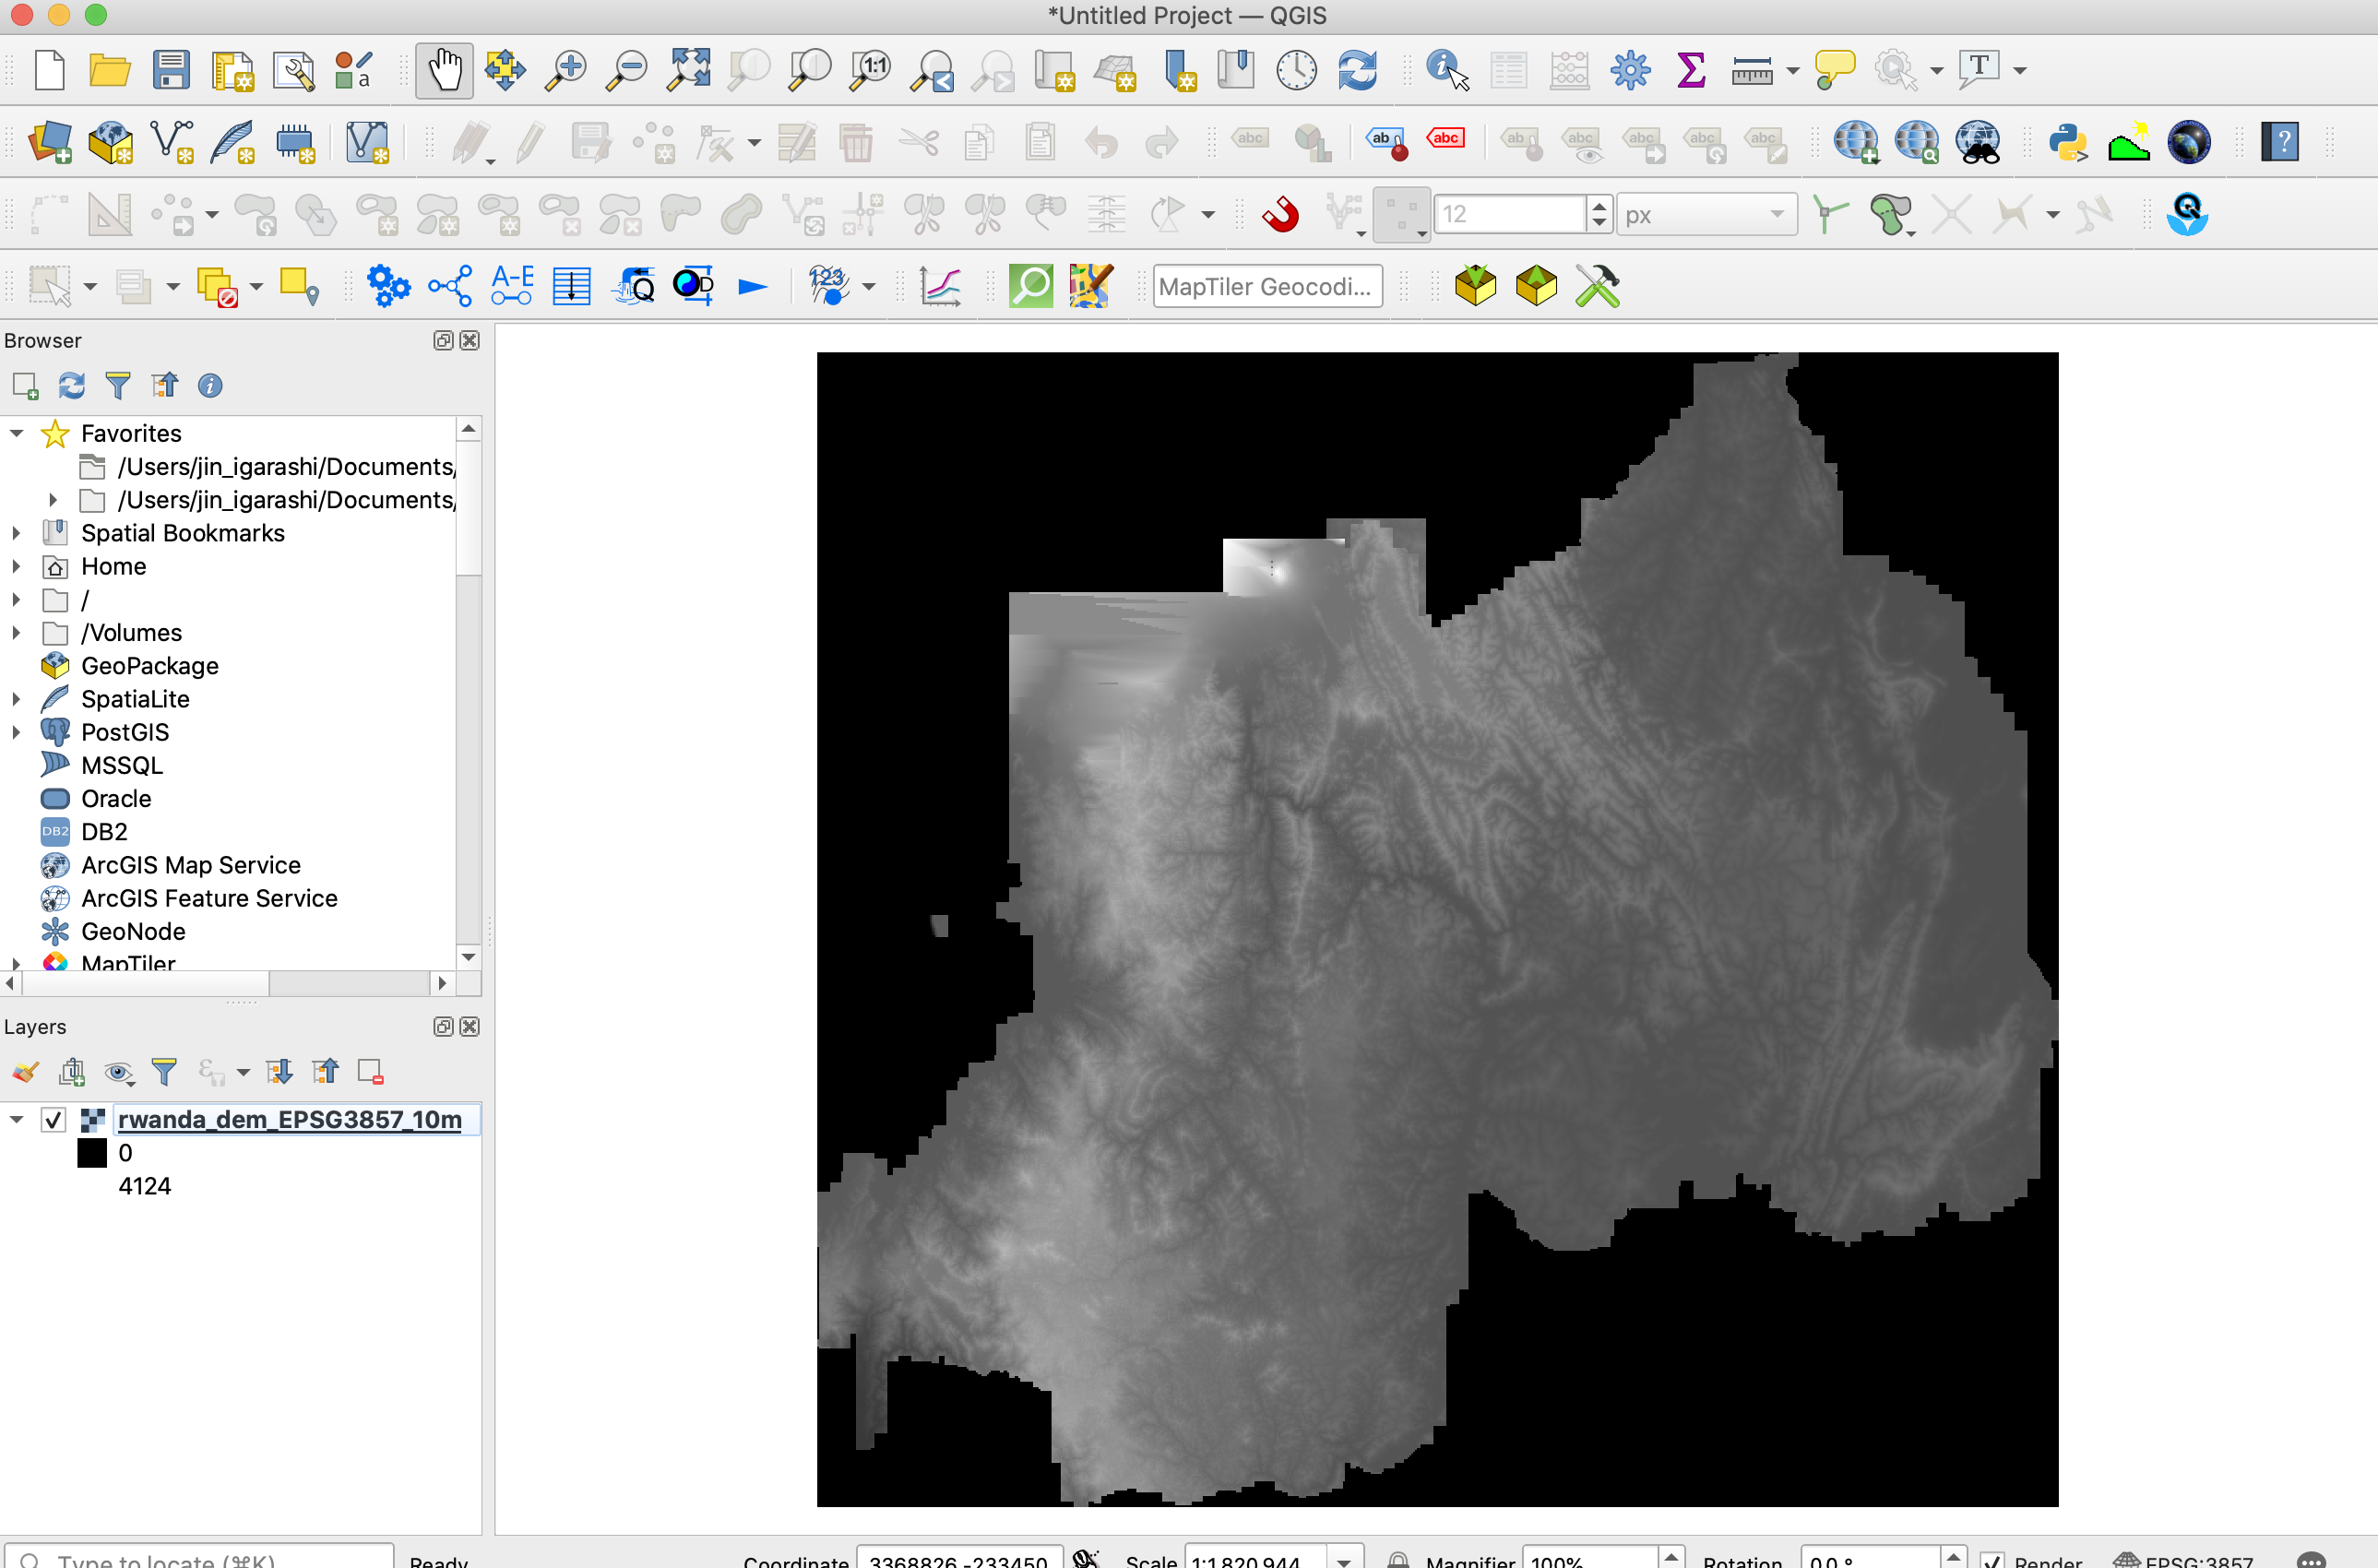Increase the Rotation value stepper
The width and height of the screenshot is (2378, 1568).
pyautogui.click(x=1952, y=1556)
